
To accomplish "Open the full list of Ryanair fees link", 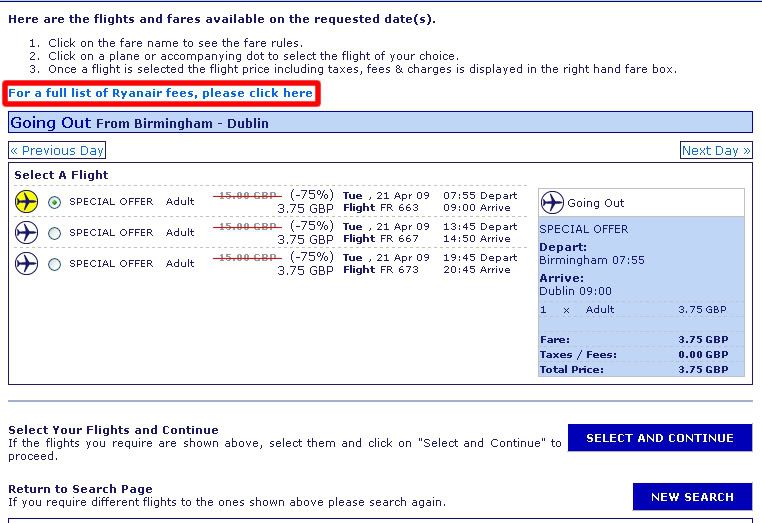I will pyautogui.click(x=160, y=93).
